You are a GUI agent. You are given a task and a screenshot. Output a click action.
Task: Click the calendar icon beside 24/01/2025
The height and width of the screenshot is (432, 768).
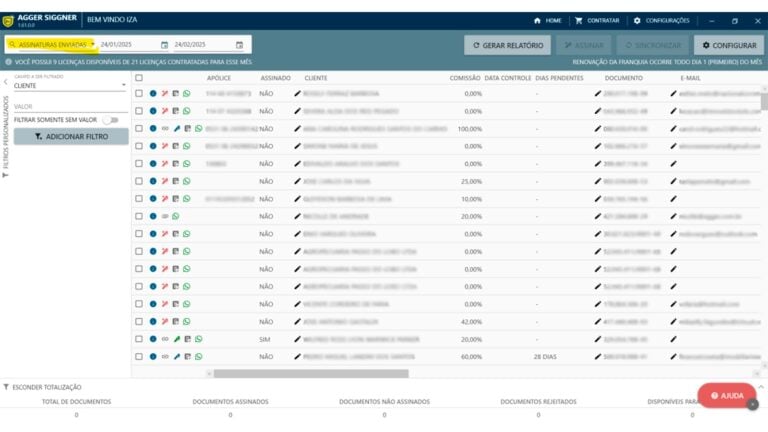[164, 45]
